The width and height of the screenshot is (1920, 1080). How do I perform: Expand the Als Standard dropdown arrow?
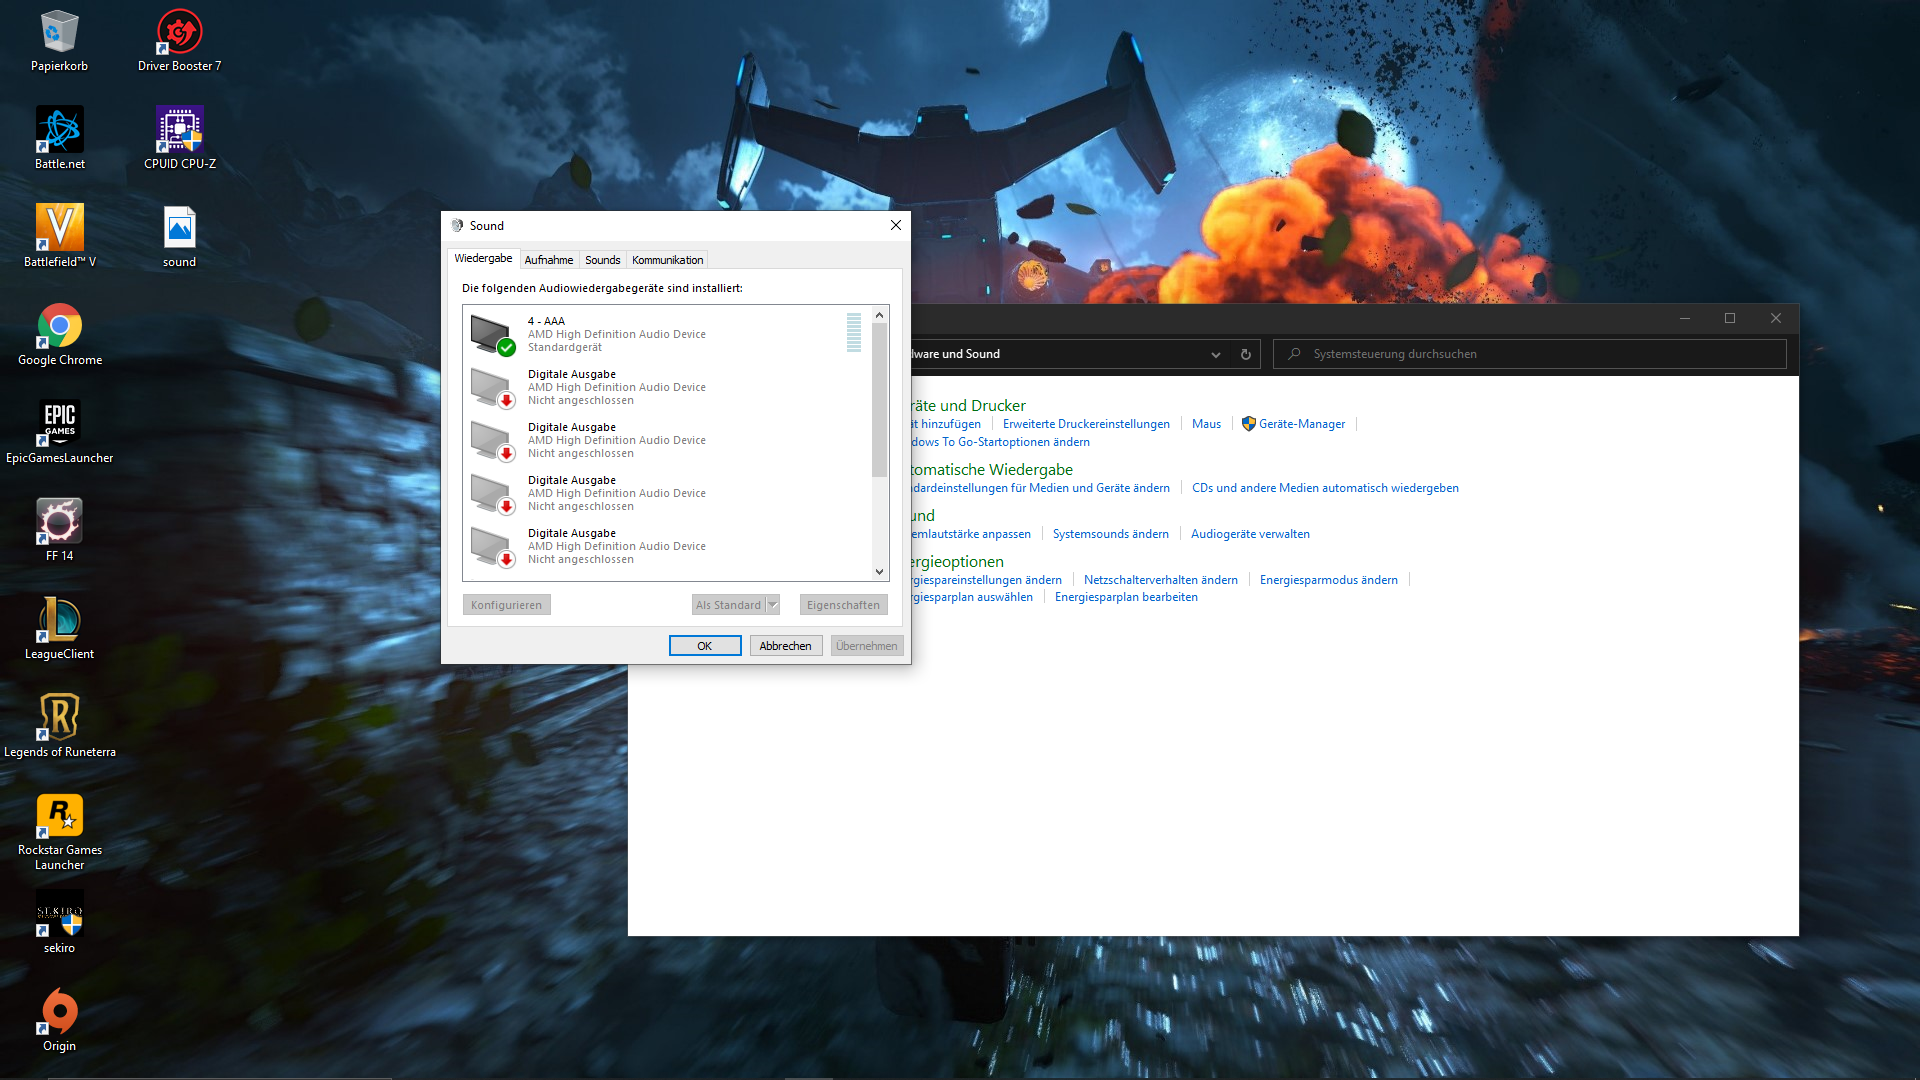[772, 605]
